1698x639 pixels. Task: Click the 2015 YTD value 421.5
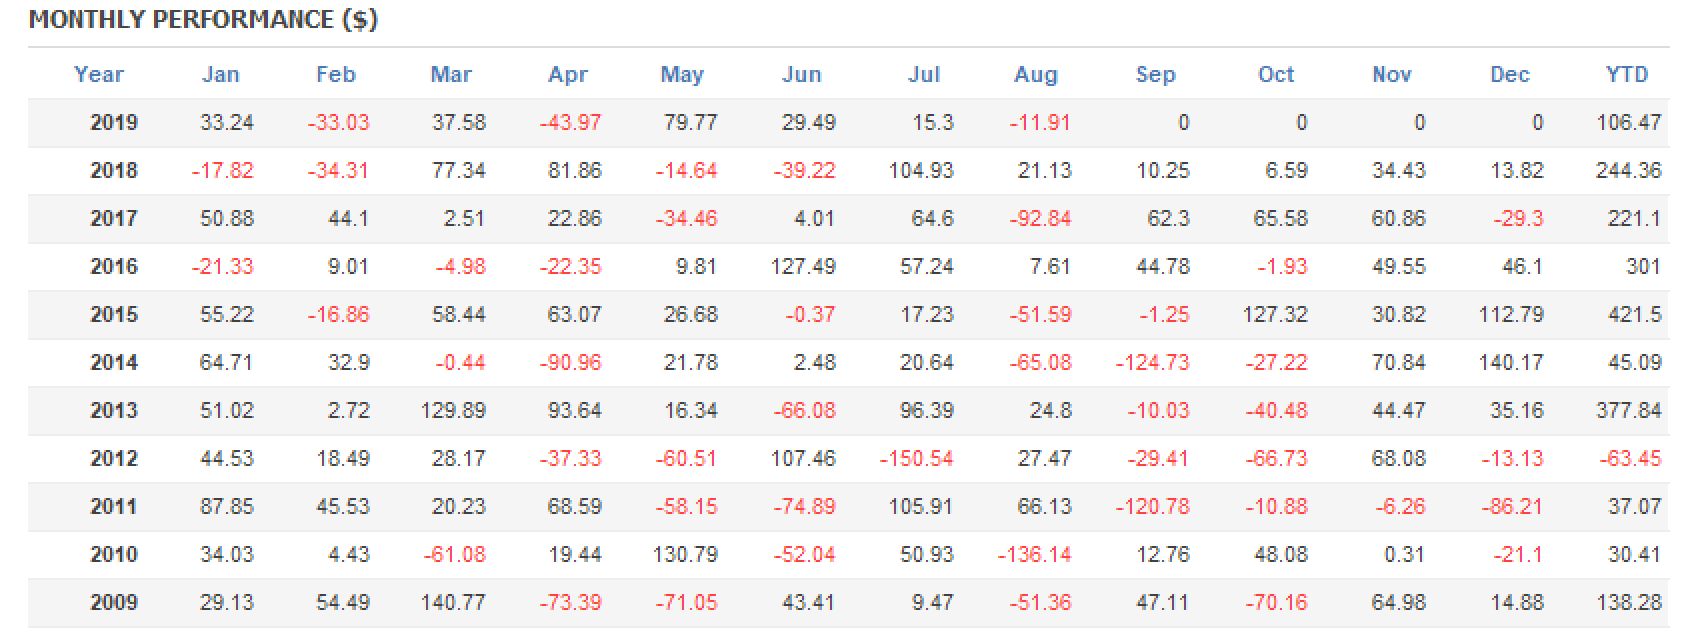click(x=1634, y=315)
